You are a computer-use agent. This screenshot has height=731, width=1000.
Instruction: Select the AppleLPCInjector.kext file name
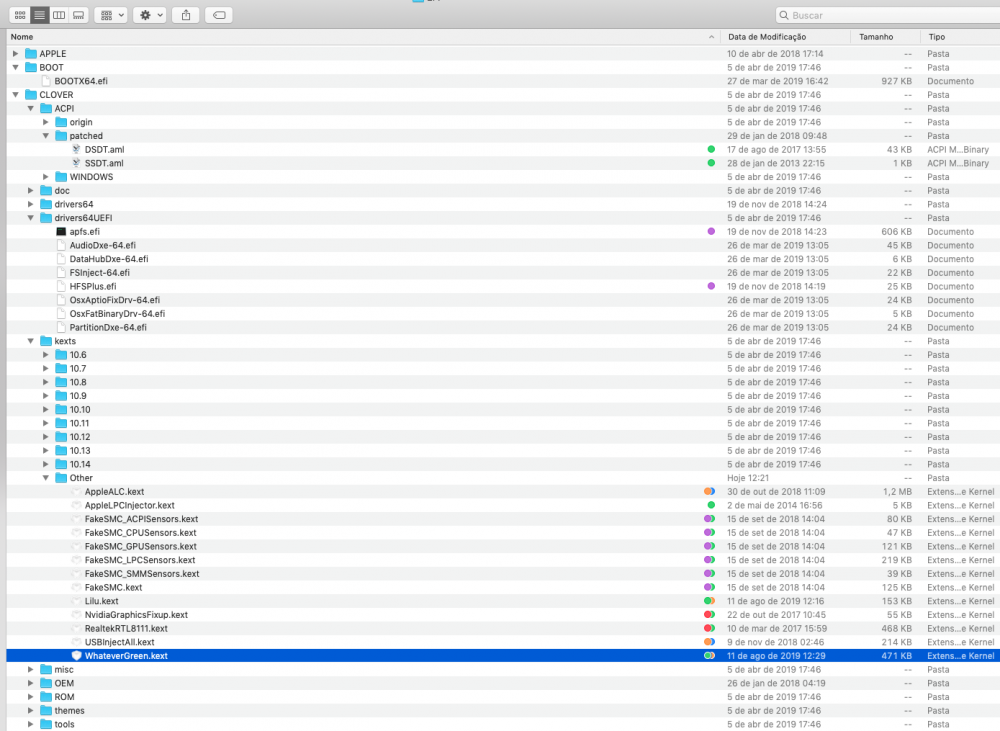(130, 505)
